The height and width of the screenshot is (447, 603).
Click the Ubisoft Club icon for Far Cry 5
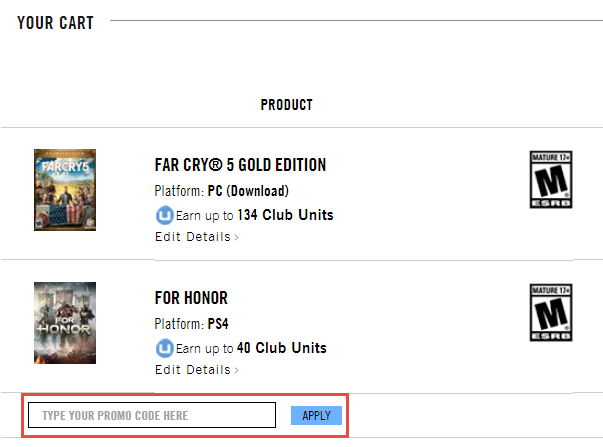point(164,215)
